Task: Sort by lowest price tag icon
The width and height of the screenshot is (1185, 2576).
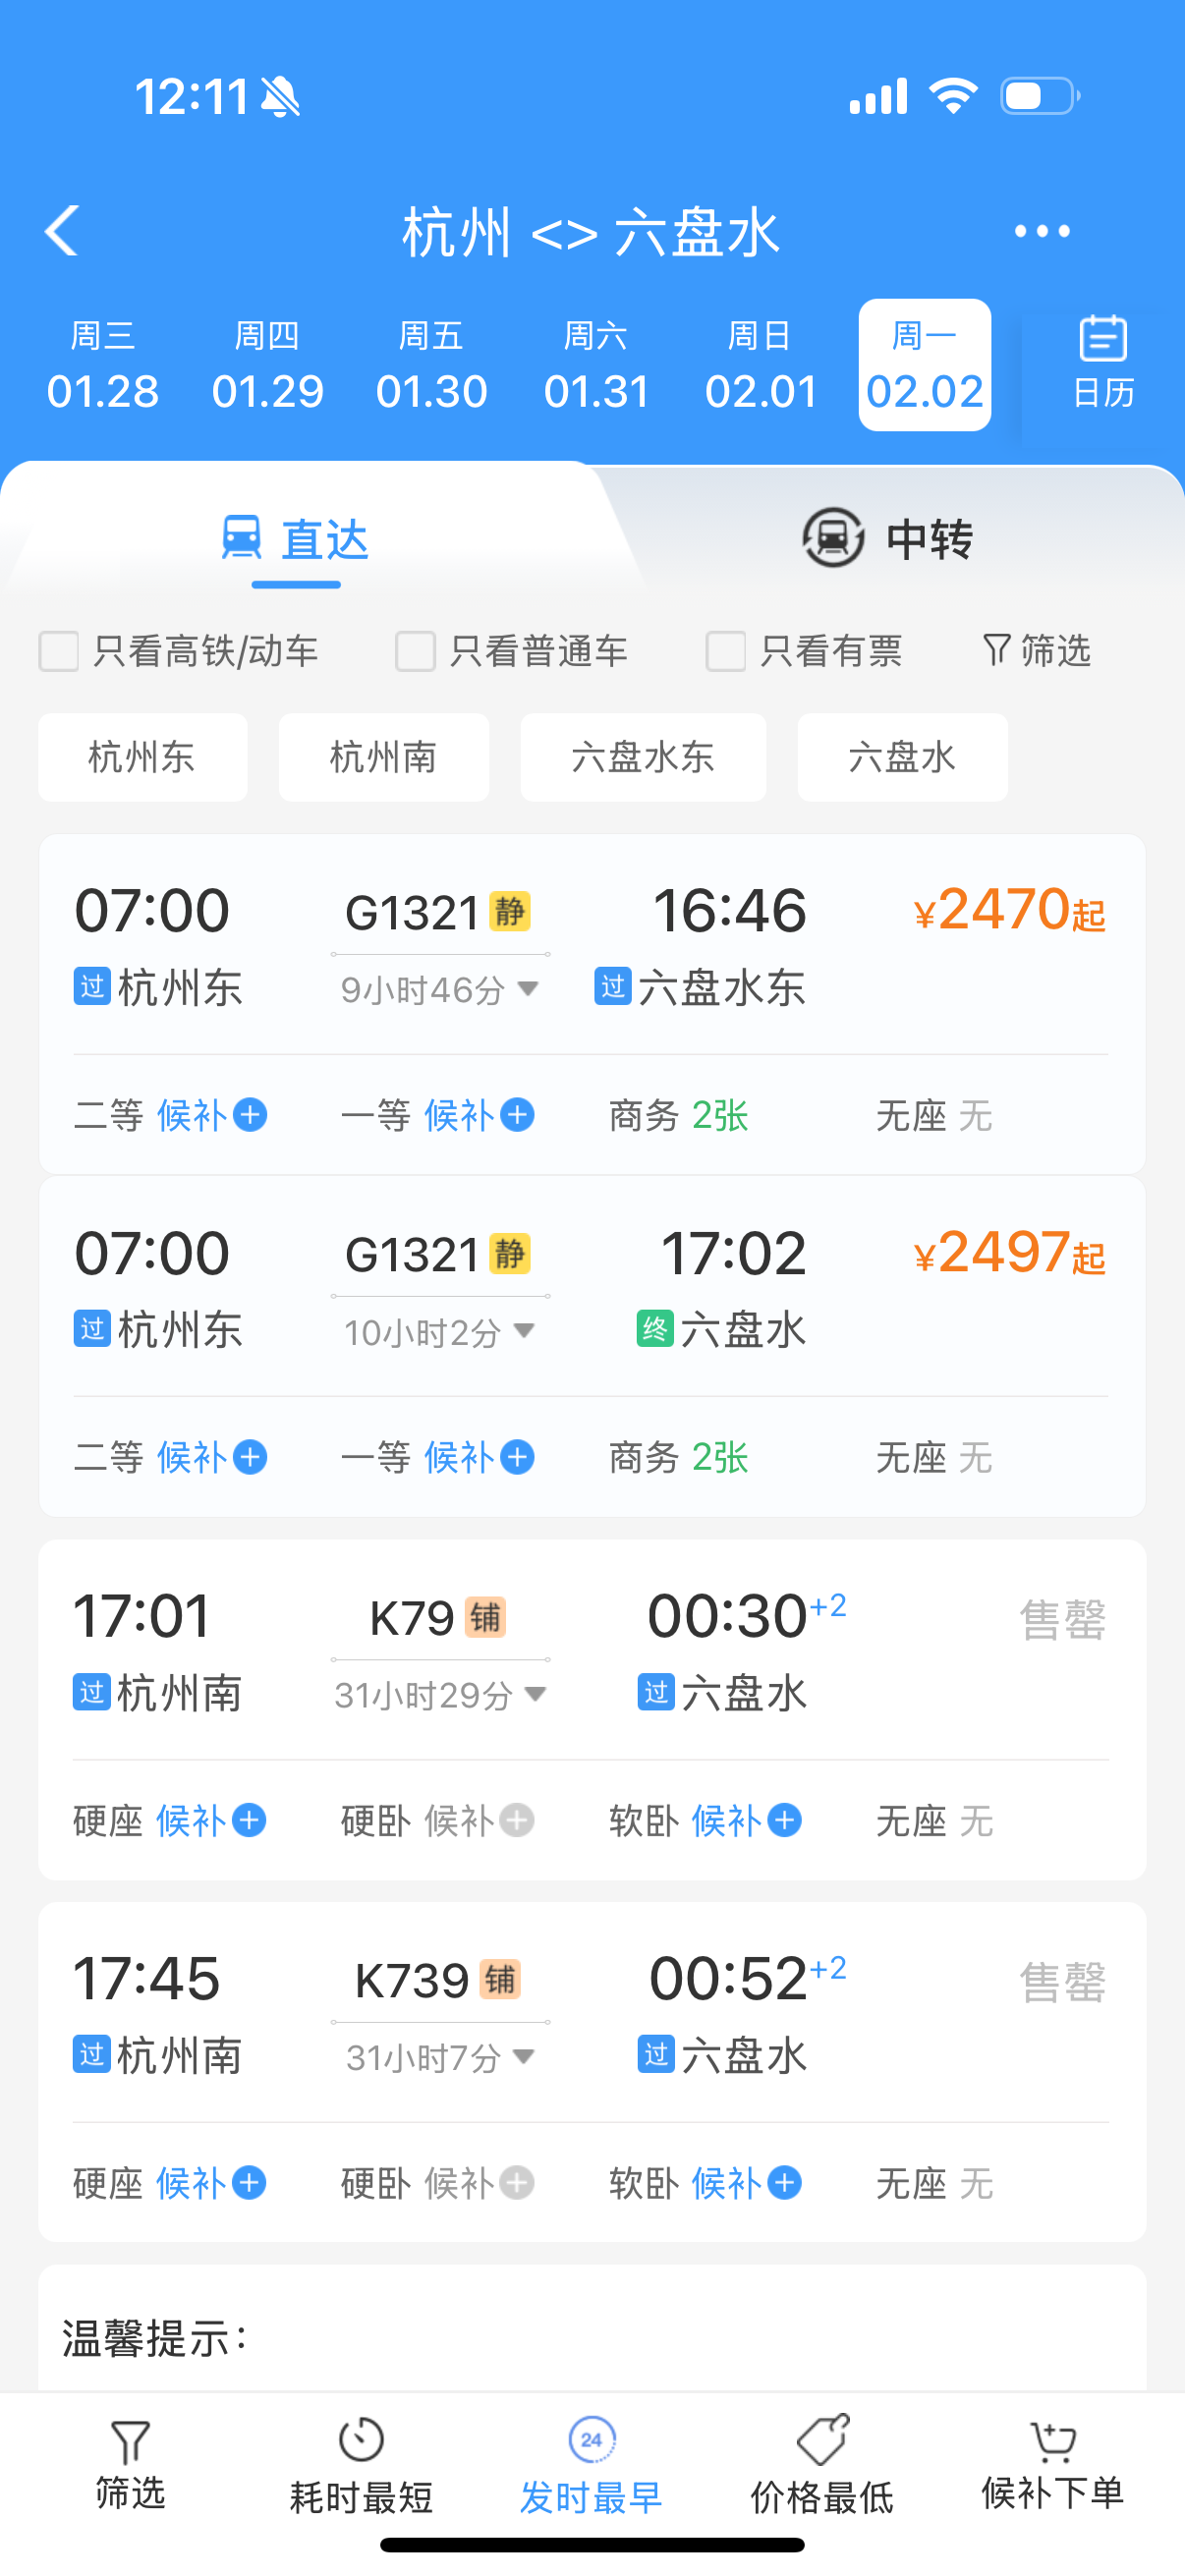Action: click(822, 2440)
